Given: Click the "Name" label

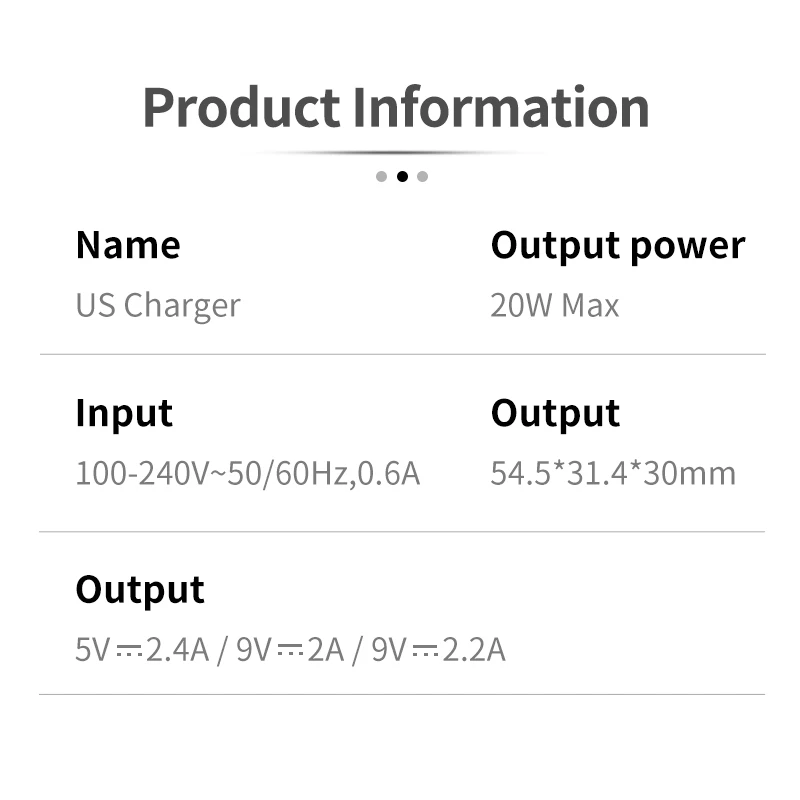Looking at the screenshot, I should 128,245.
